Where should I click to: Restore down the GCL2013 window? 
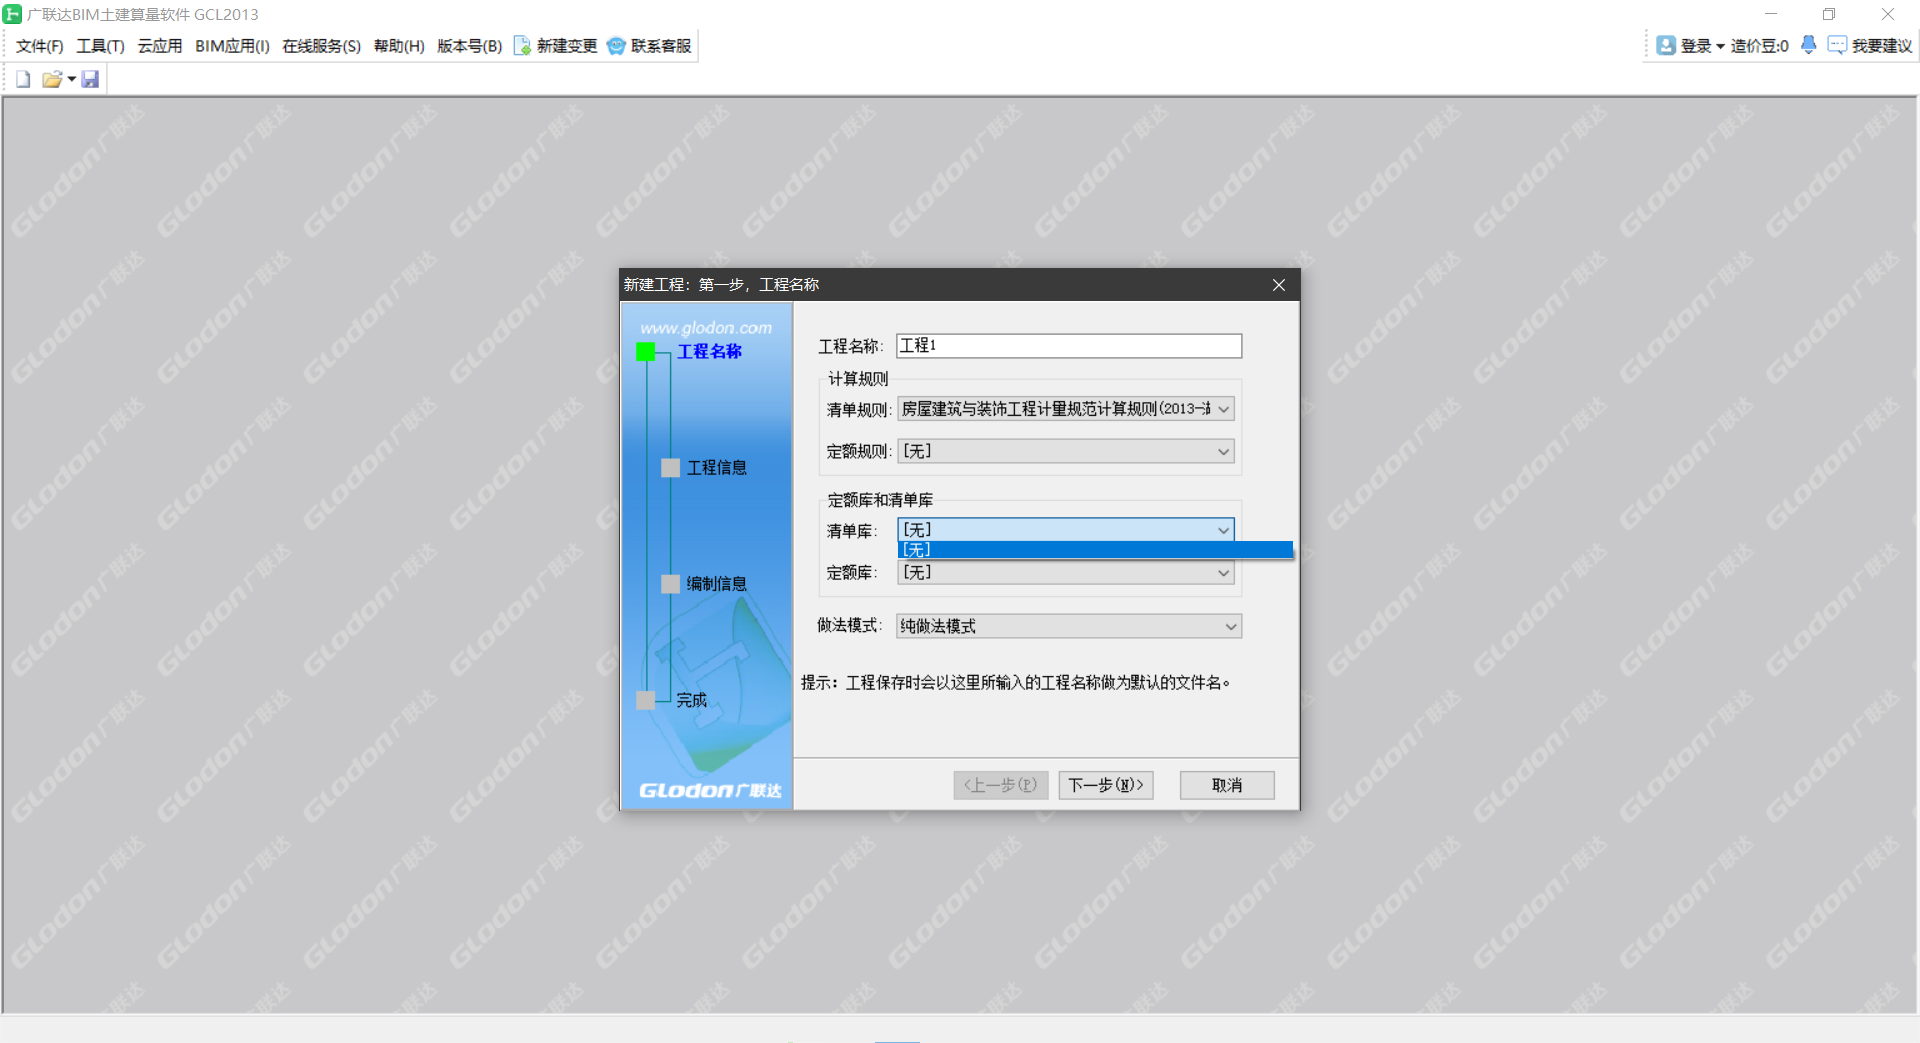coord(1828,14)
